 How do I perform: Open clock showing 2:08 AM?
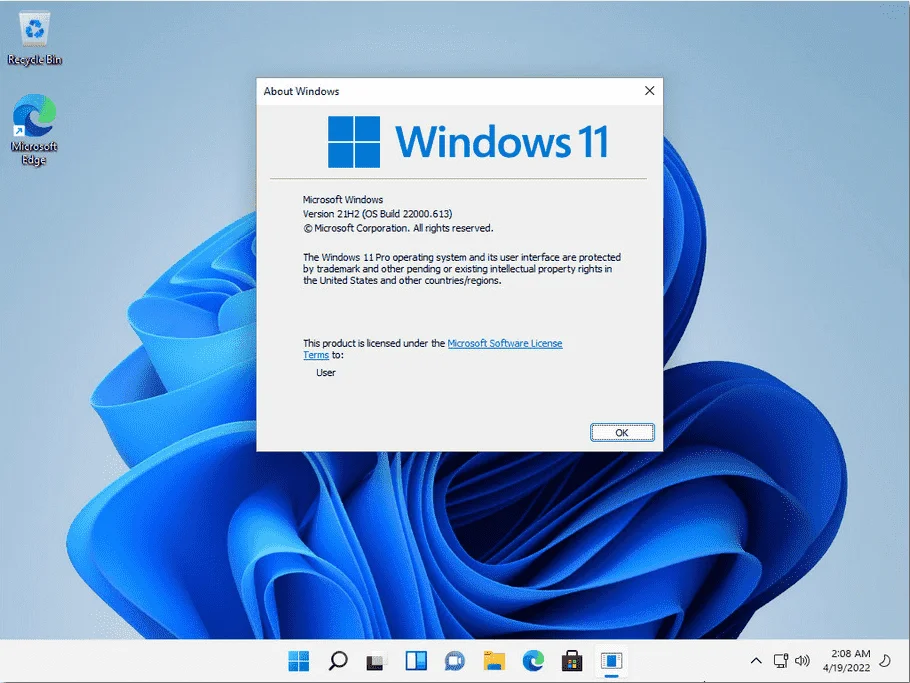tap(847, 661)
